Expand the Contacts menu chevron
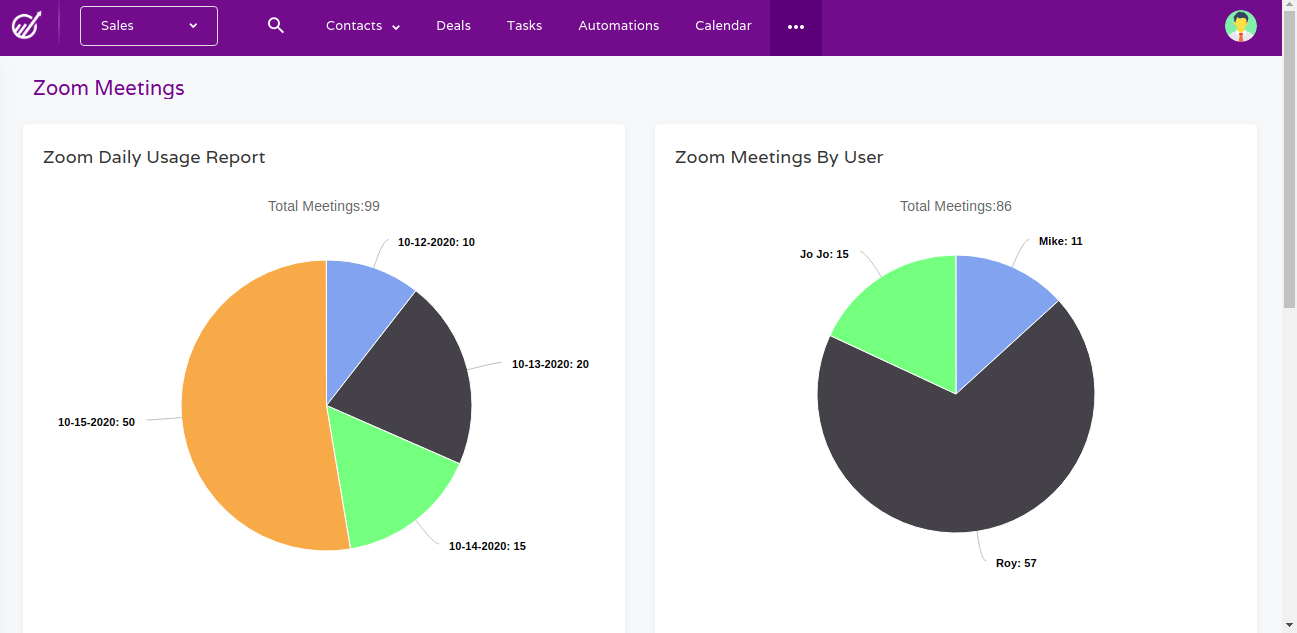1297x633 pixels. (396, 27)
